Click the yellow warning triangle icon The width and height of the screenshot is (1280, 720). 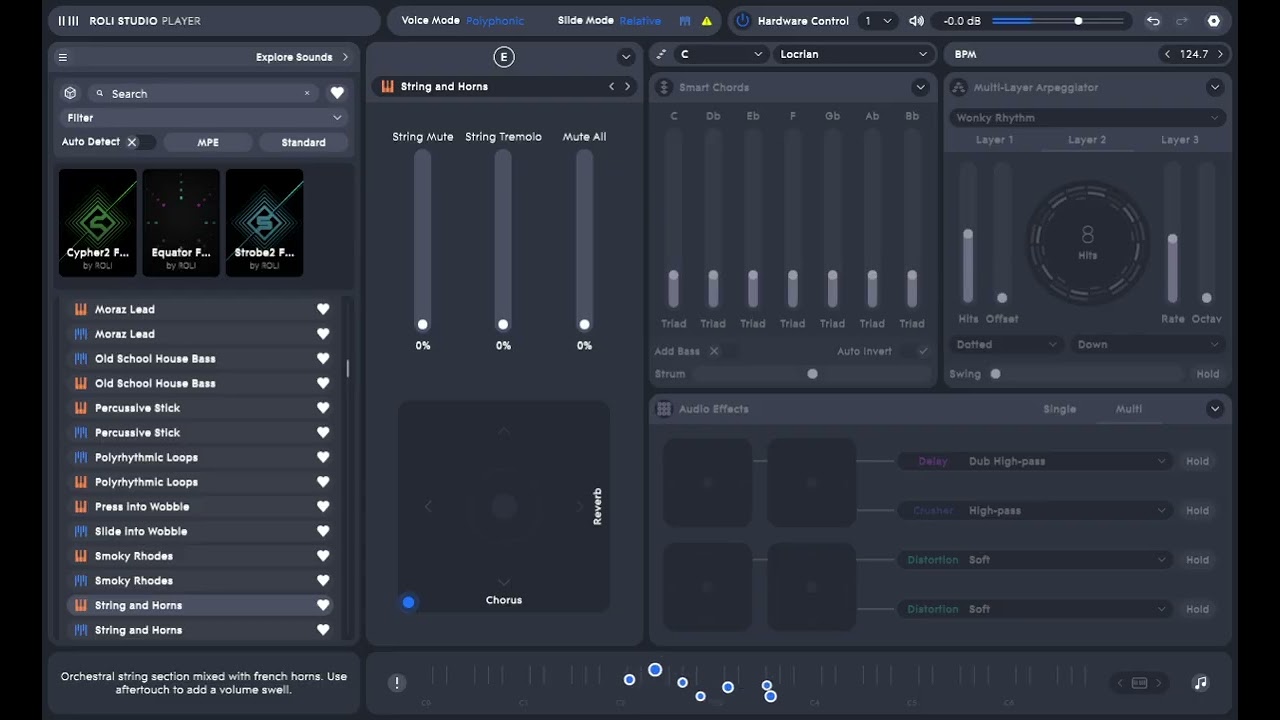[707, 21]
